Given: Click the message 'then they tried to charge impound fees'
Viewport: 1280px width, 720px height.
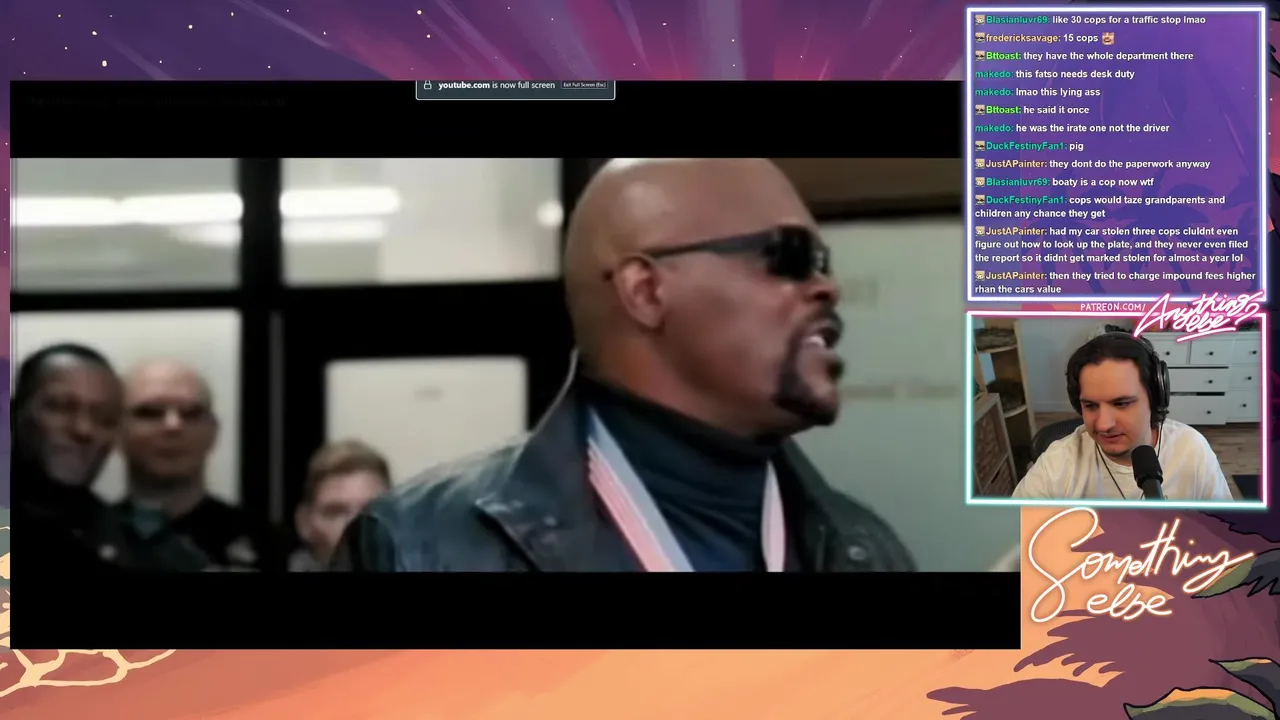Looking at the screenshot, I should [x=1115, y=282].
